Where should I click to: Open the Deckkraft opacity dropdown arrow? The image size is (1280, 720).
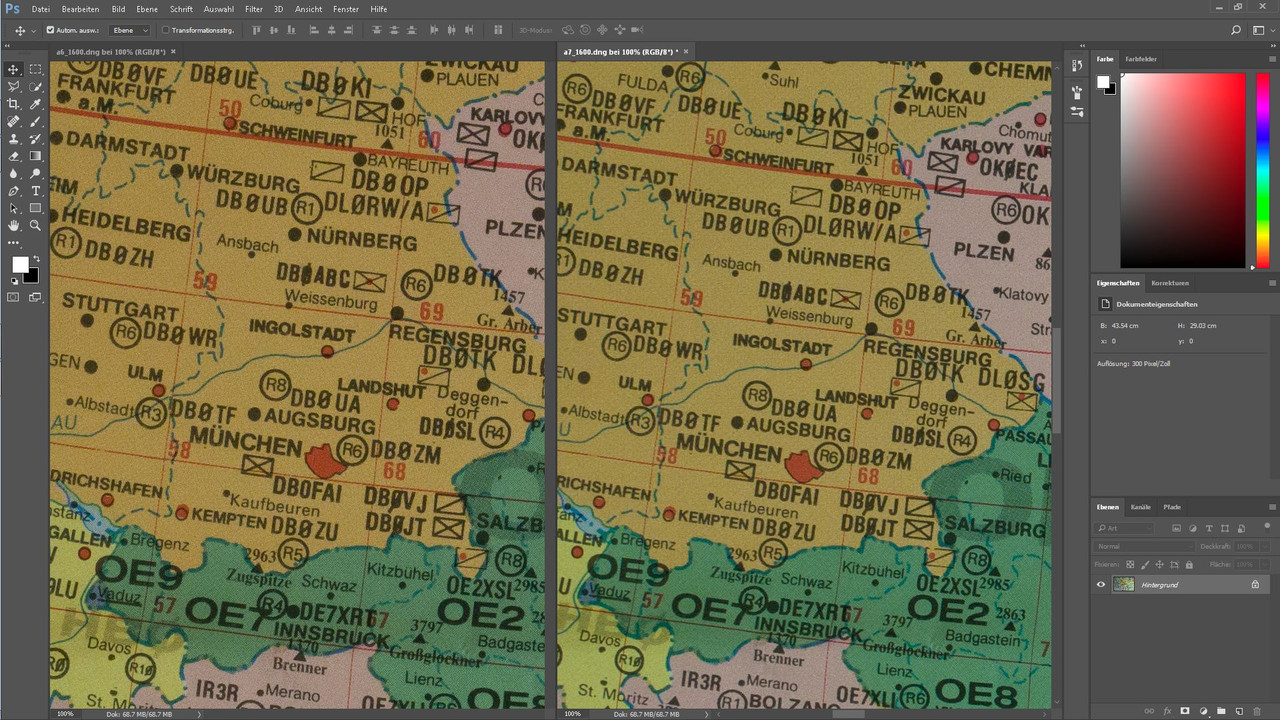click(1264, 546)
